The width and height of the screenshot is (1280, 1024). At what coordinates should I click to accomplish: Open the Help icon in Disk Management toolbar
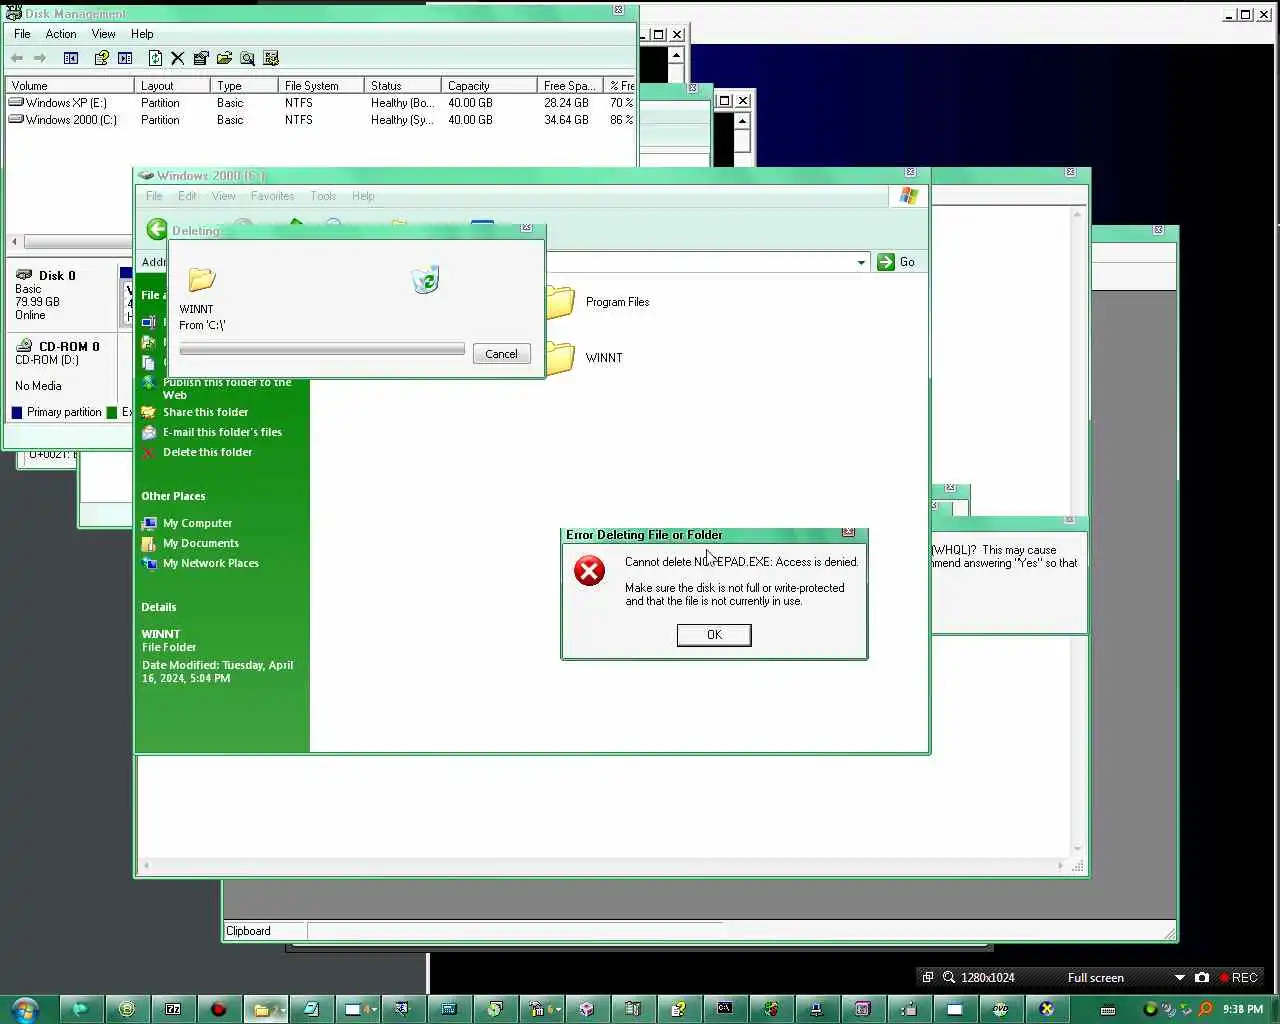point(101,58)
